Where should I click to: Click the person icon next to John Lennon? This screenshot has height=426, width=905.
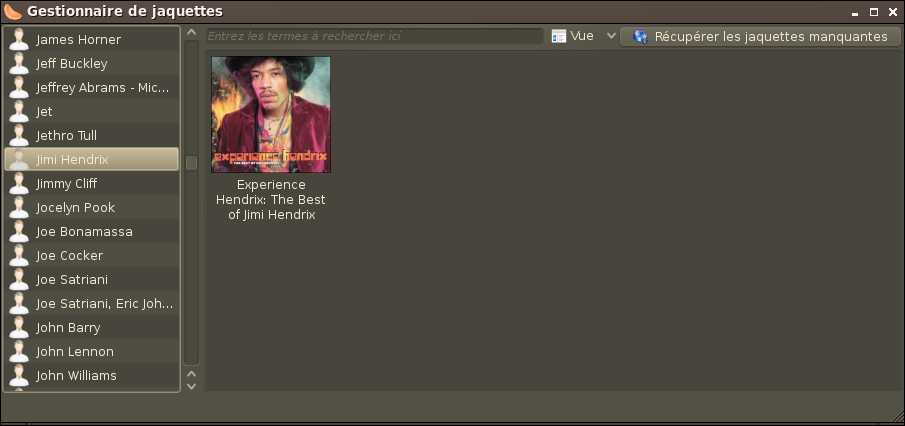18,352
